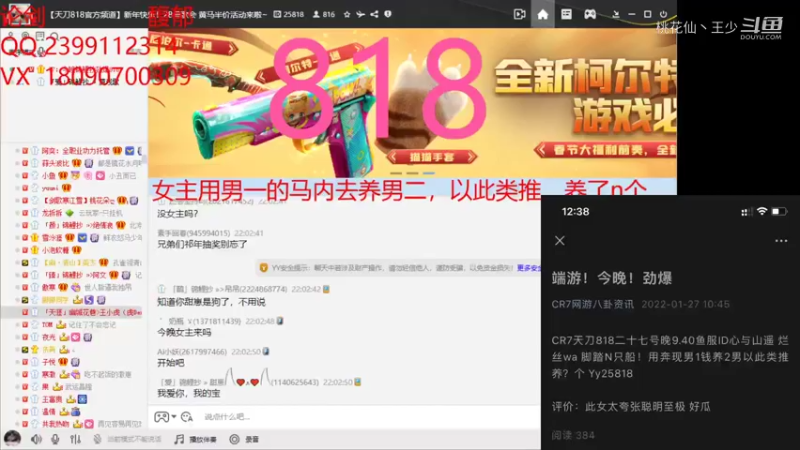Click blue badge icon beside 王富贵

[x=82, y=399]
